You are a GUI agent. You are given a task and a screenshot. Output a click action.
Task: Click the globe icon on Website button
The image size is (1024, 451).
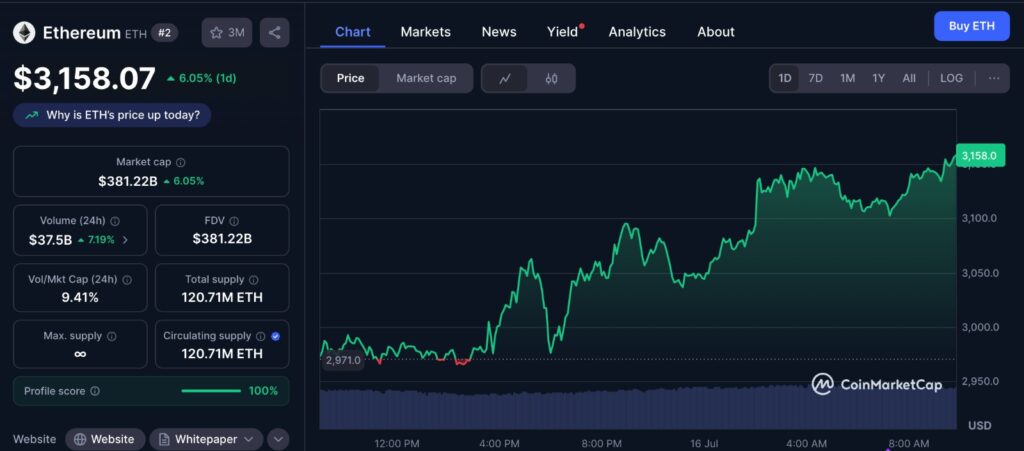point(80,439)
